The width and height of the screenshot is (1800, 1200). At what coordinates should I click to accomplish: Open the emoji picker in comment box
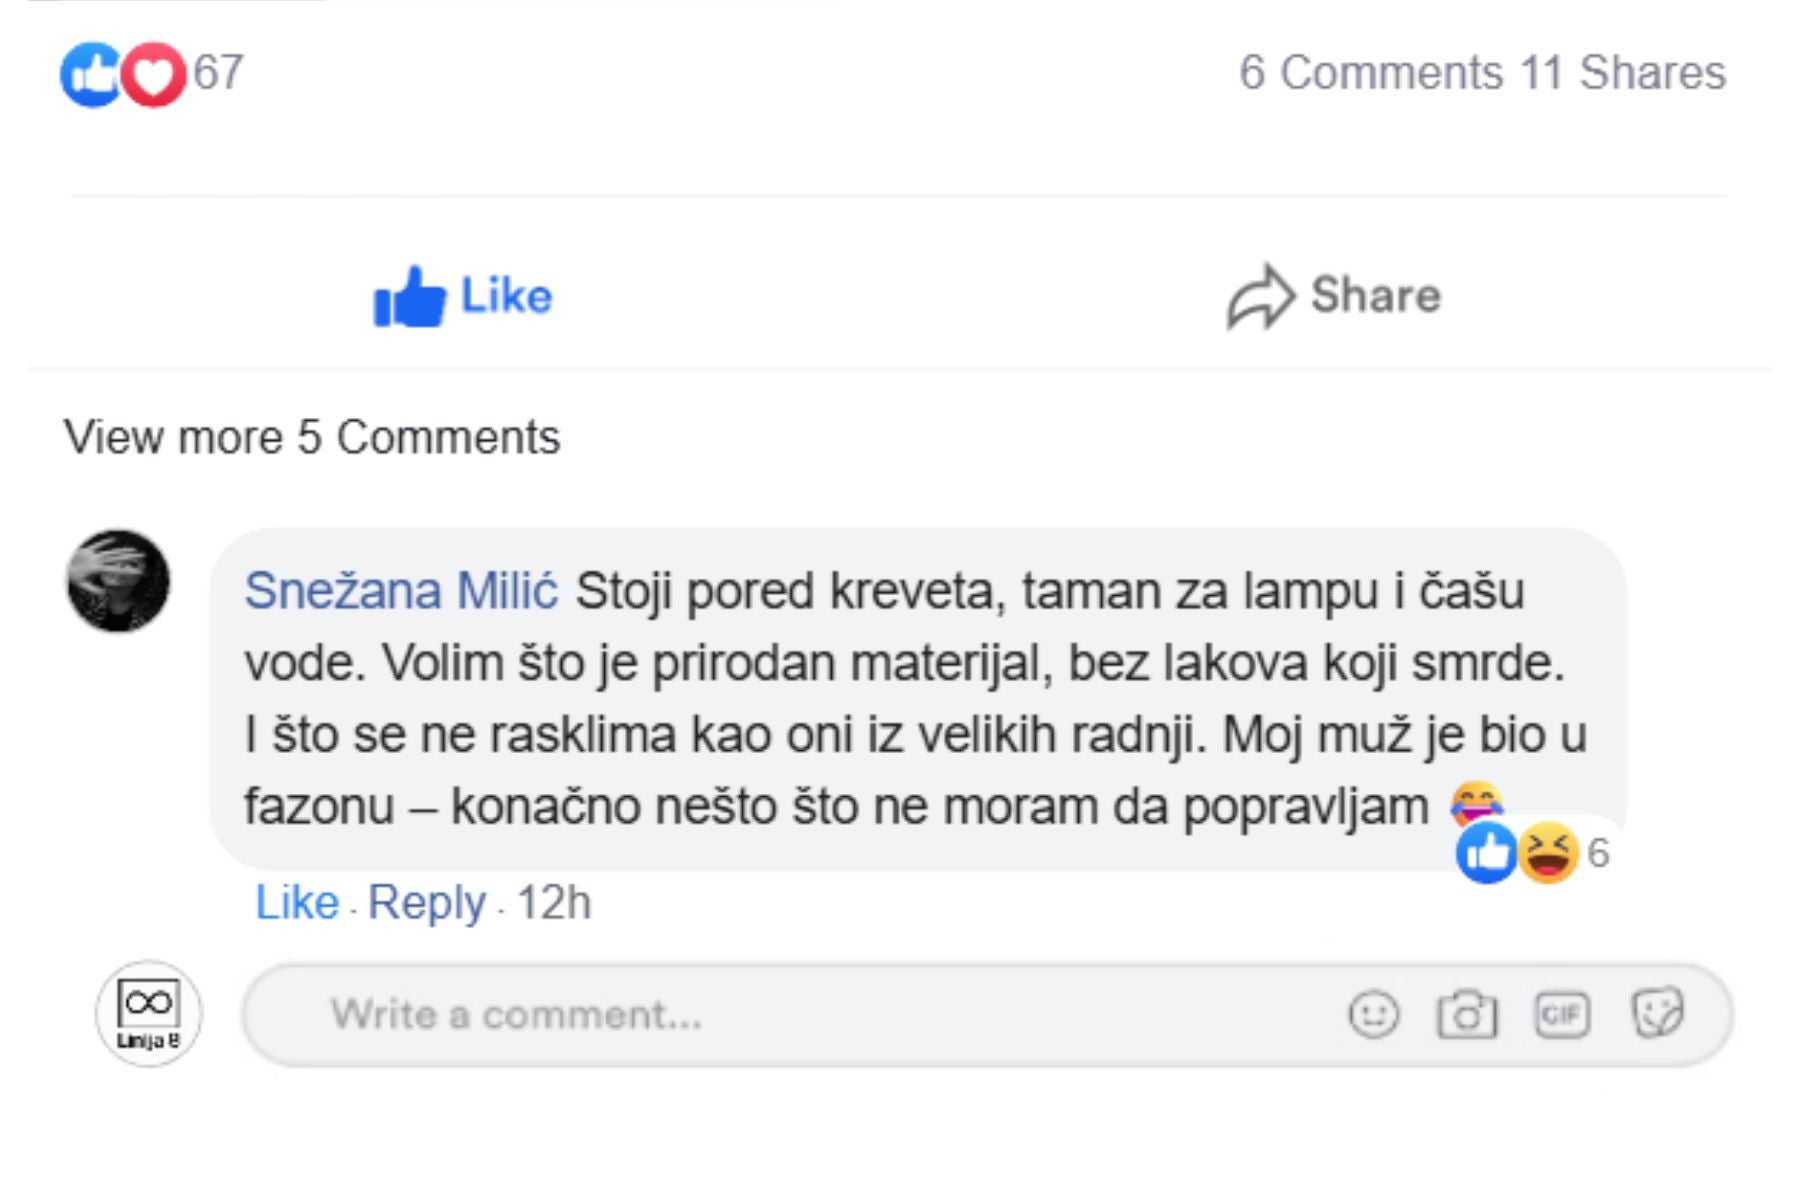(x=1374, y=1015)
